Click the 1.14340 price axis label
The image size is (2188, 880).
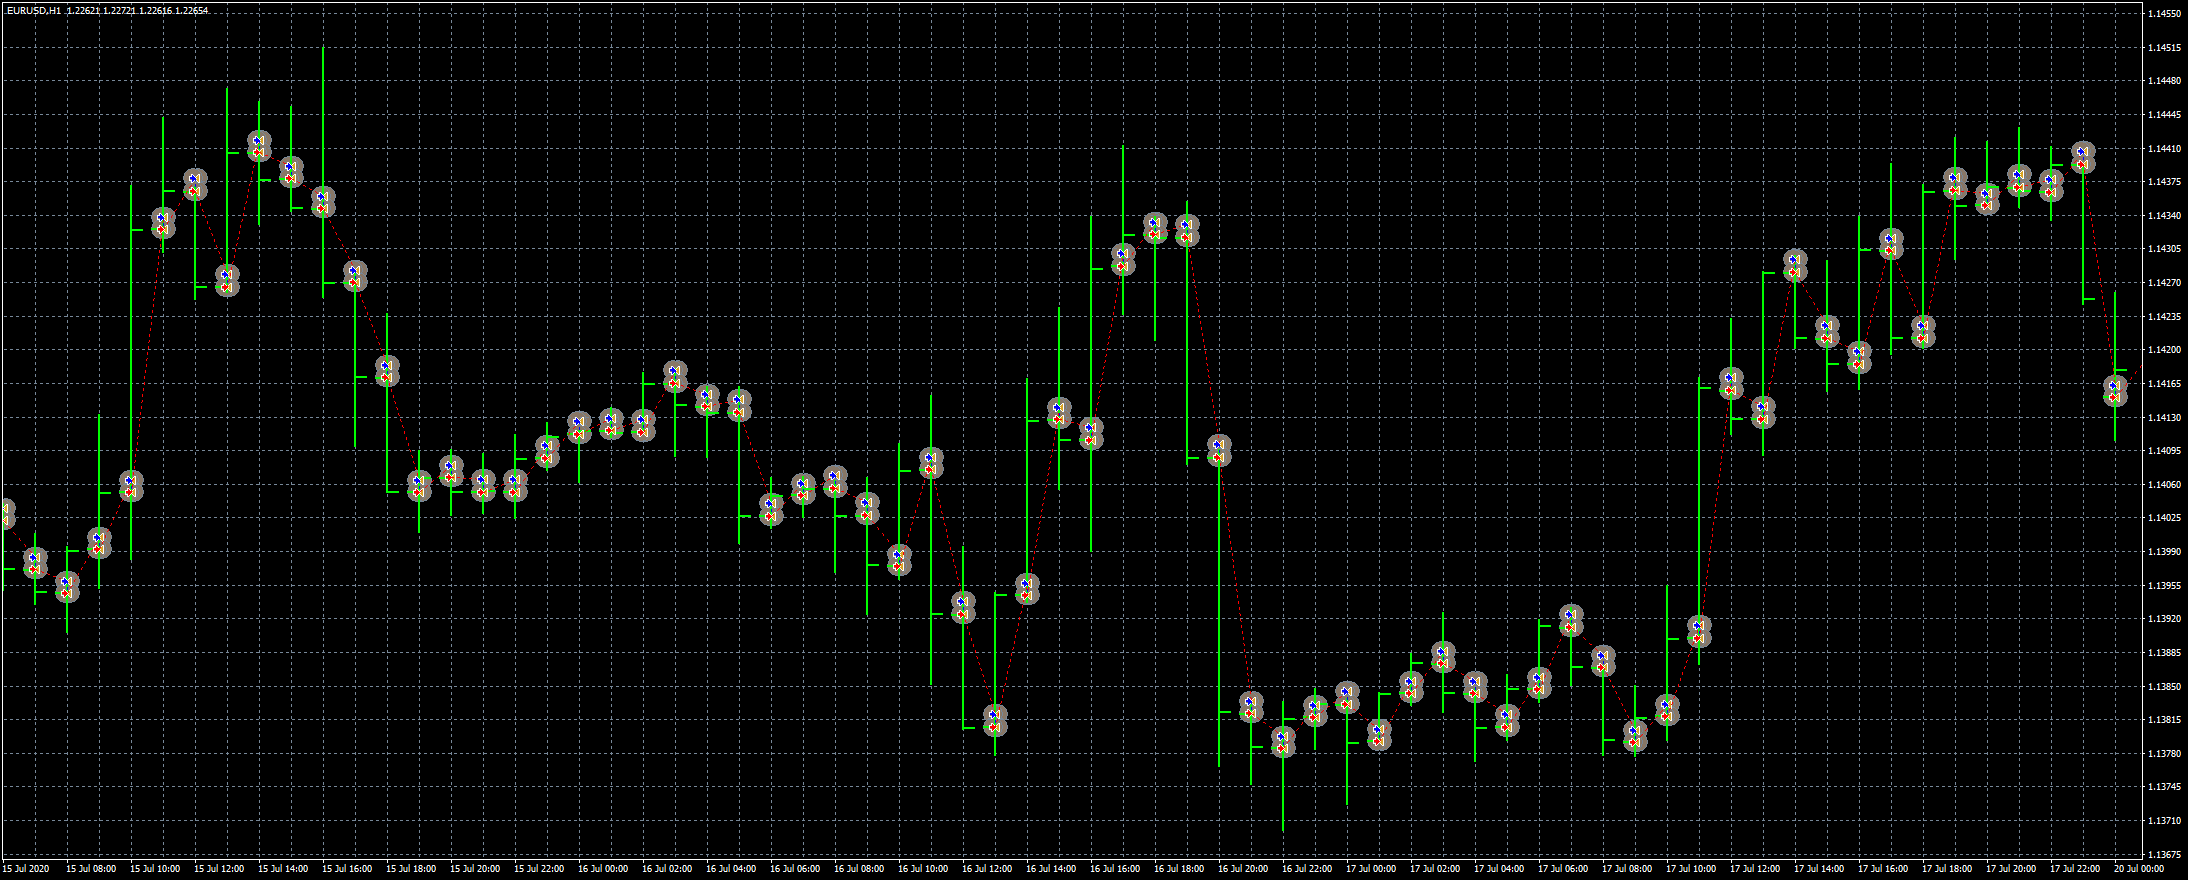click(x=2163, y=216)
